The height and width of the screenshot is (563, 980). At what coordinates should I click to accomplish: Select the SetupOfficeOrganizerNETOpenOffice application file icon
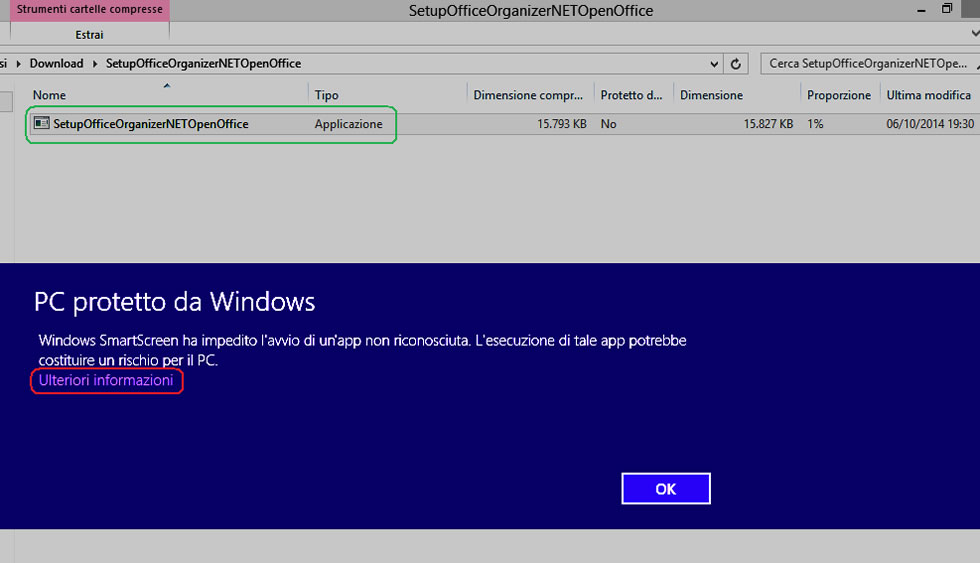[41, 123]
